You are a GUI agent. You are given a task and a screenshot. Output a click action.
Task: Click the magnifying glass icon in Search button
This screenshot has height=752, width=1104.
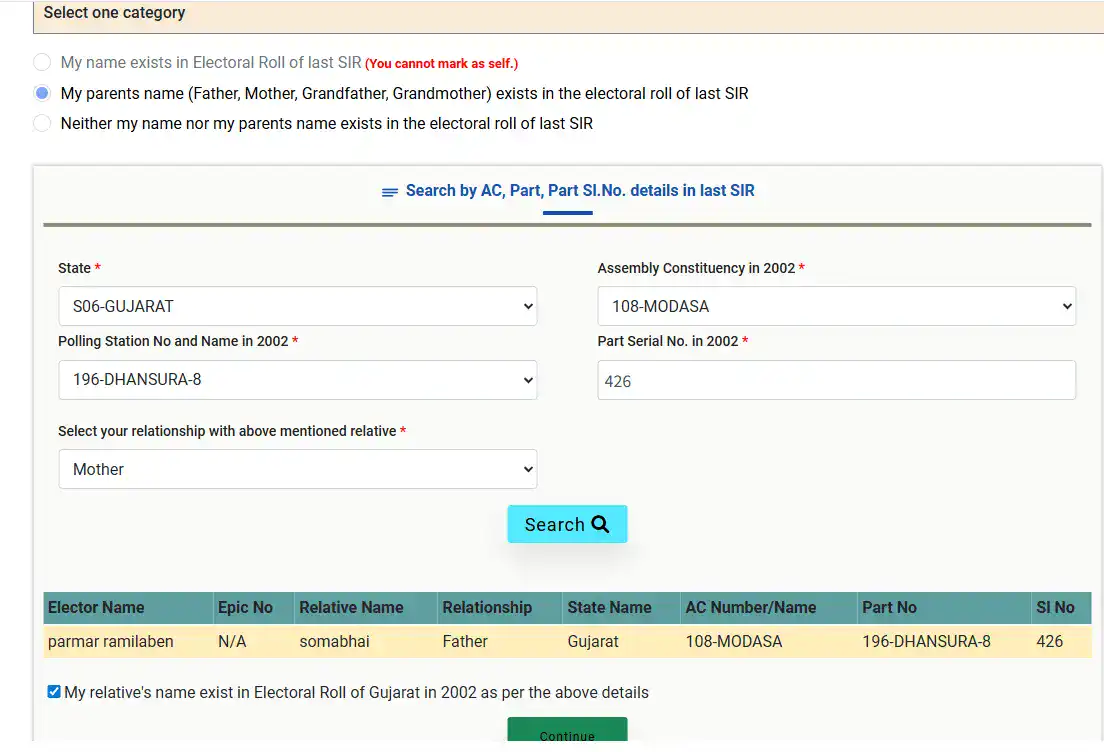pos(600,524)
